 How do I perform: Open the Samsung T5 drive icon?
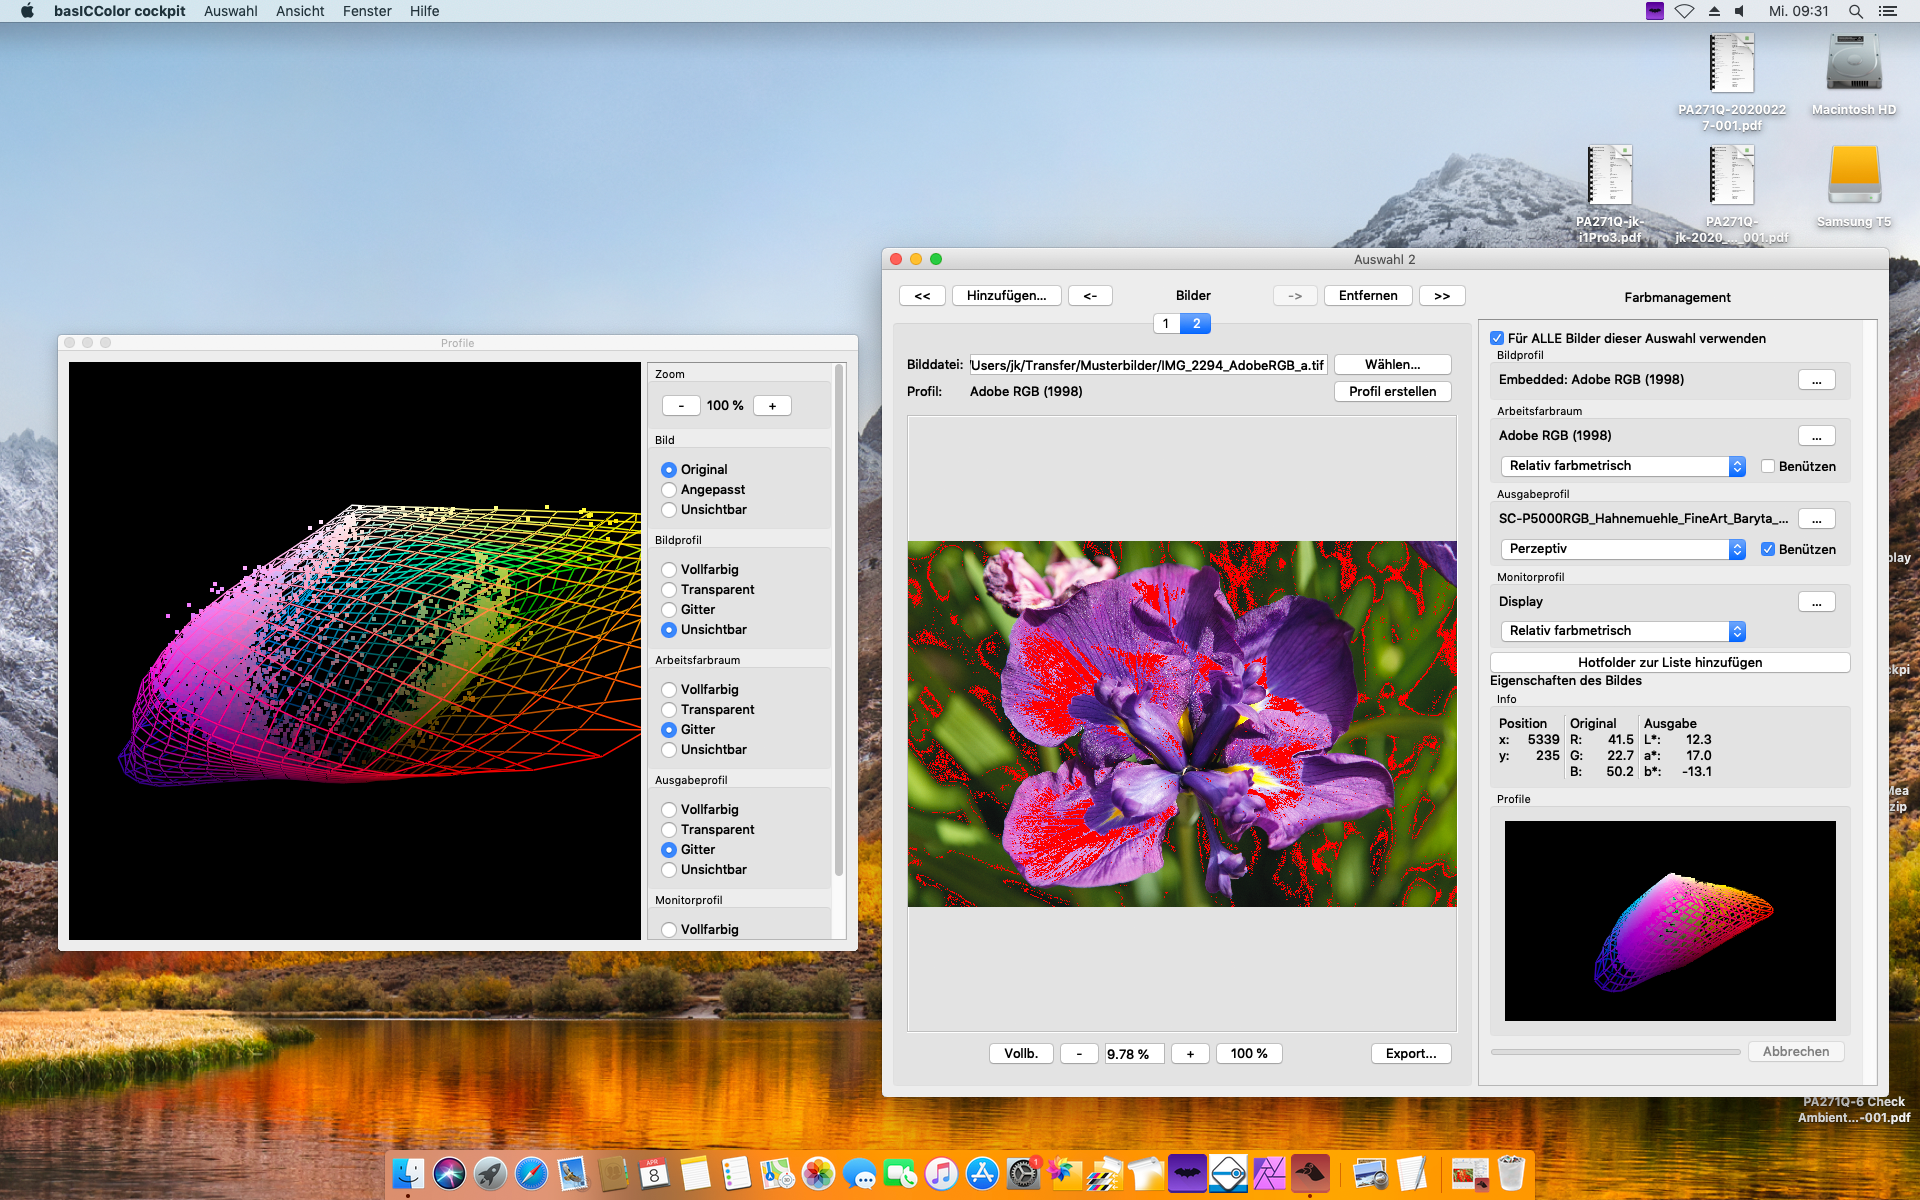pyautogui.click(x=1853, y=177)
